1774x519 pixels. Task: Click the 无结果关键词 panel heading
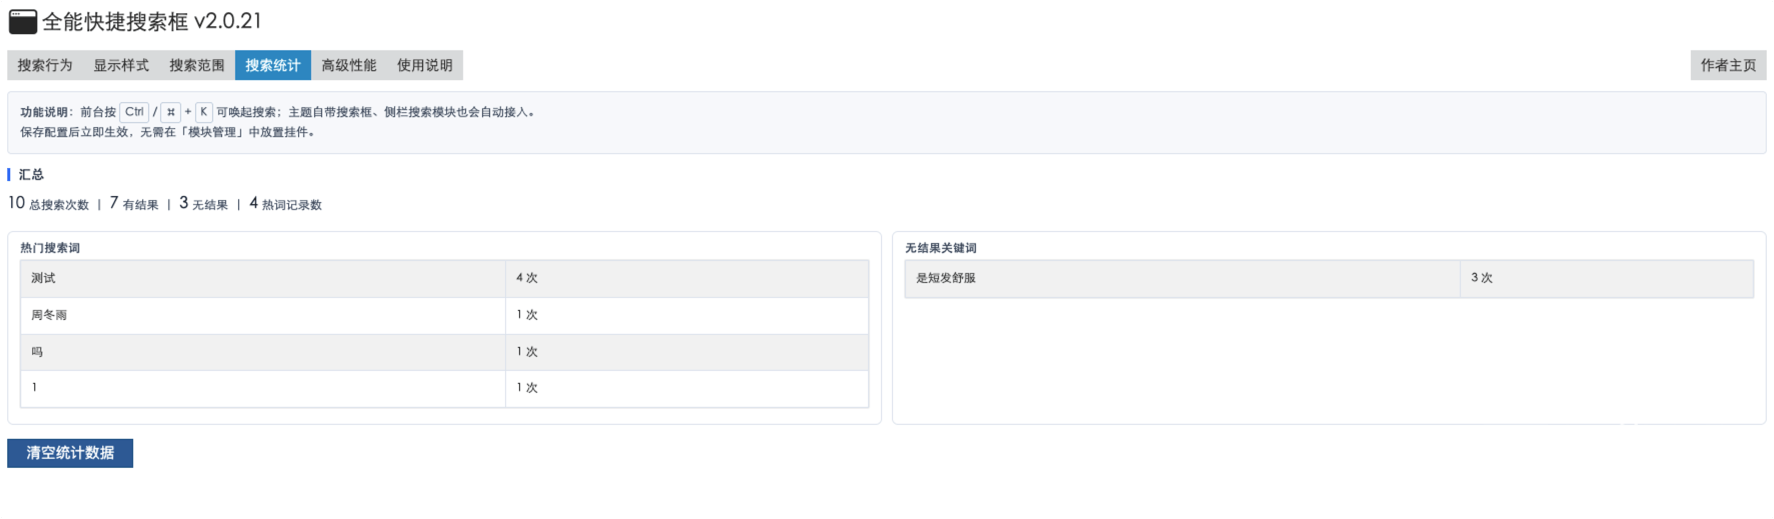(x=941, y=248)
